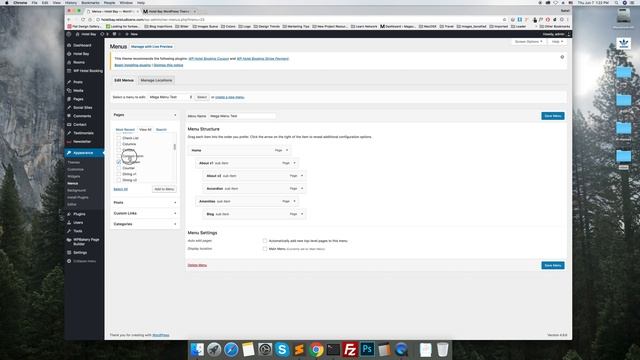The width and height of the screenshot is (640, 360).
Task: Open Plugins in the sidebar
Action: tap(79, 214)
